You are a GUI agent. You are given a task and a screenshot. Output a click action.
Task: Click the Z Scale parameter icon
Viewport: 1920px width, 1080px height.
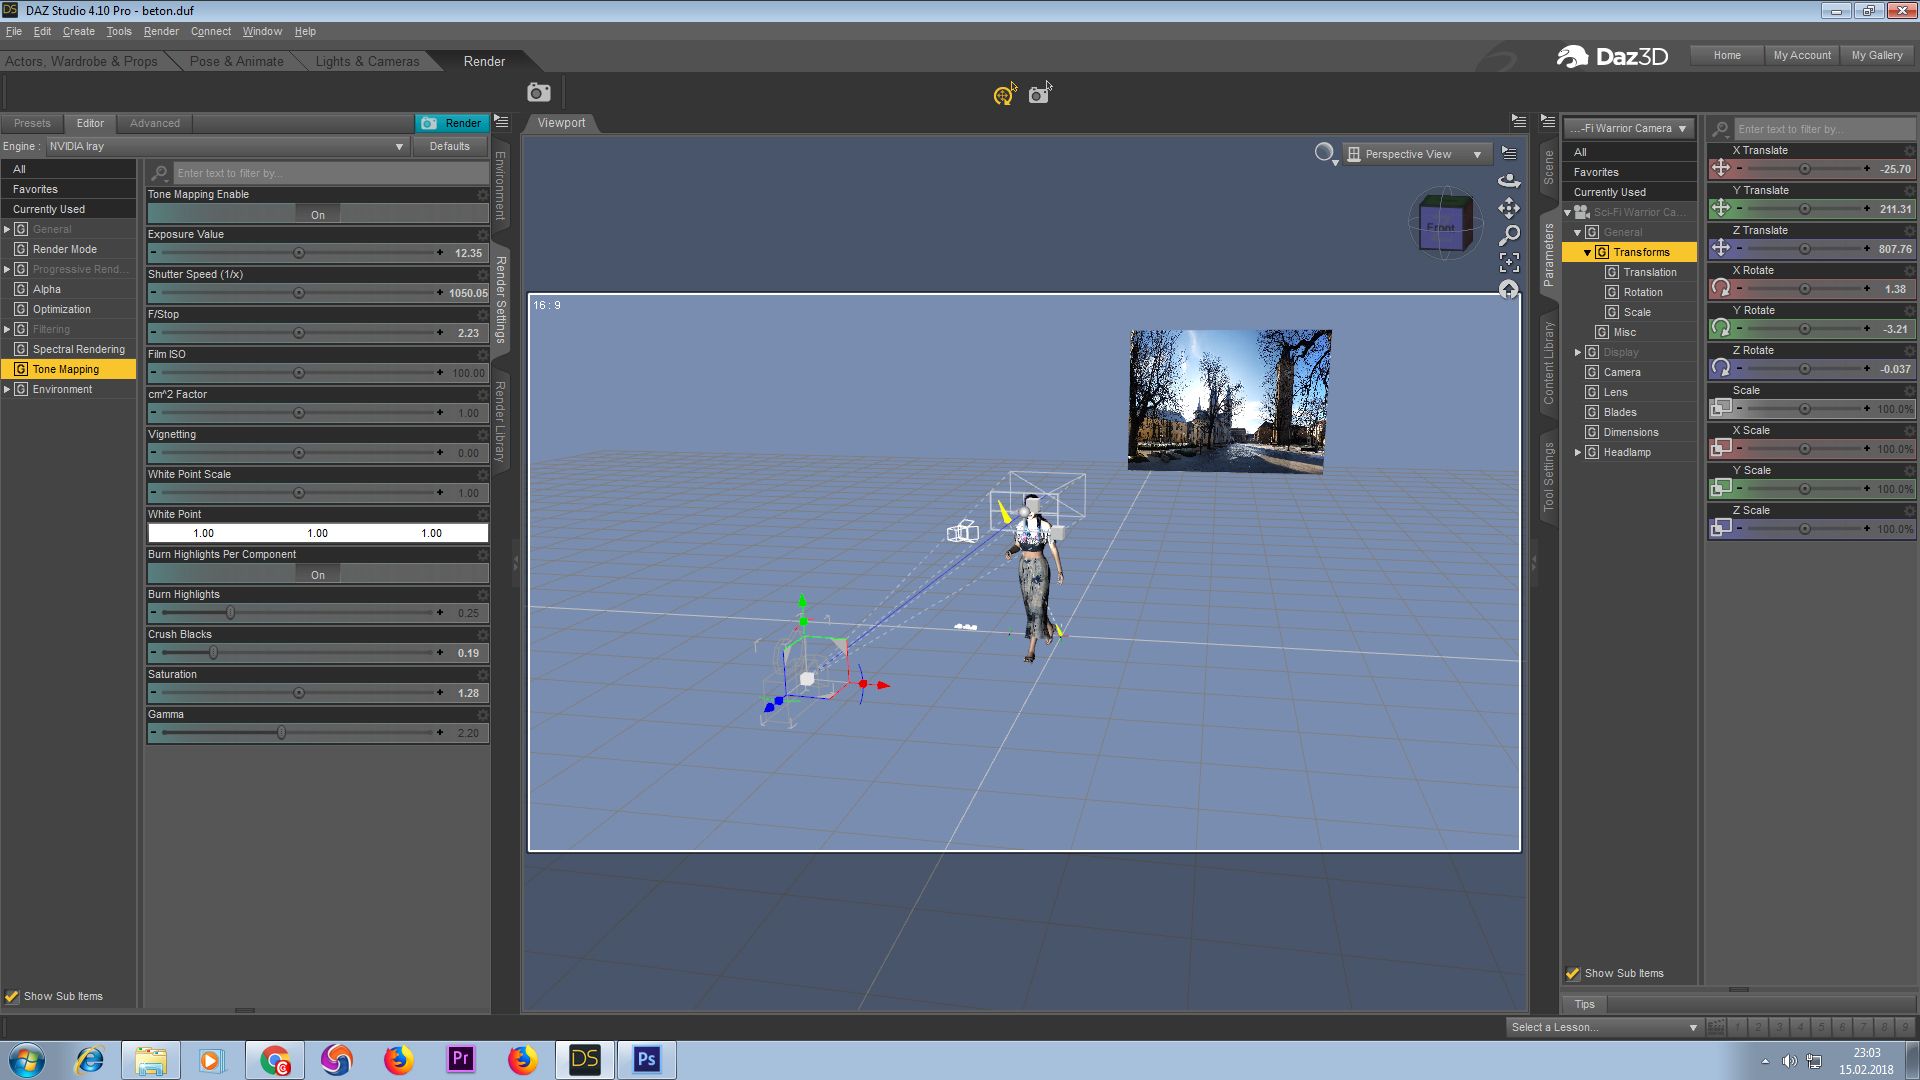point(1721,528)
